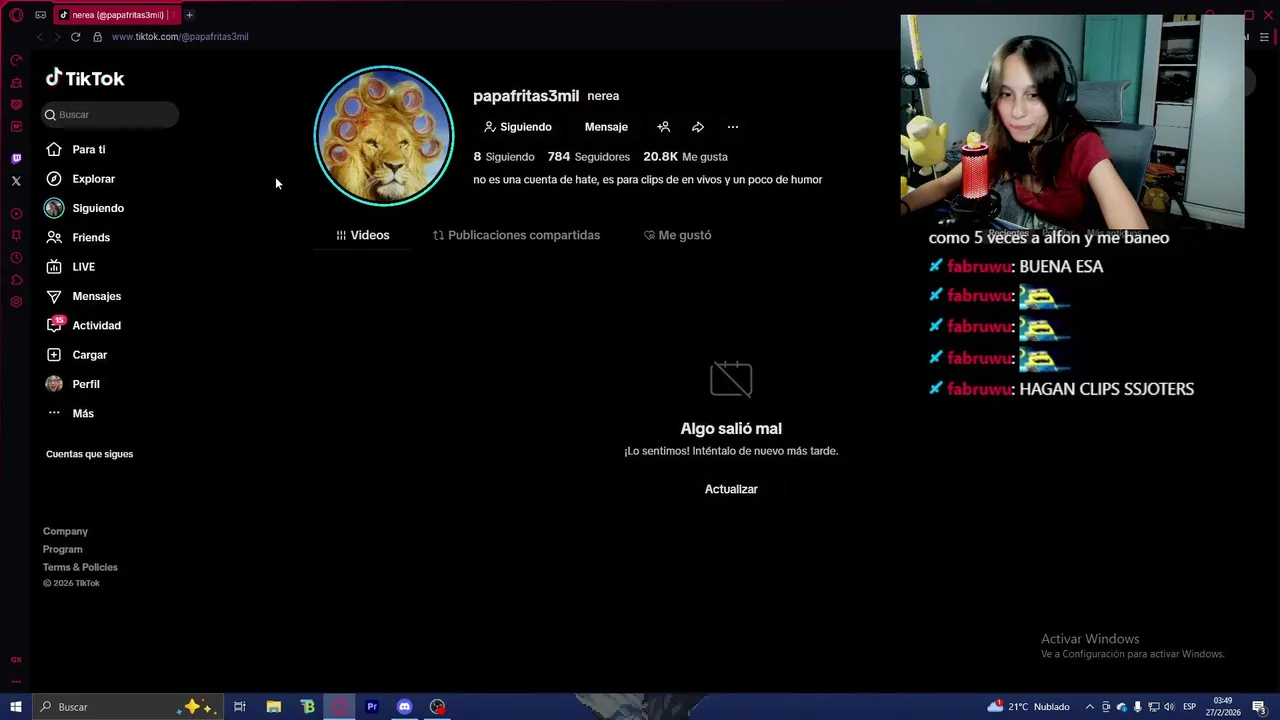The height and width of the screenshot is (720, 1280).
Task: Focus the TikTok Buscar search box
Action: tap(110, 115)
